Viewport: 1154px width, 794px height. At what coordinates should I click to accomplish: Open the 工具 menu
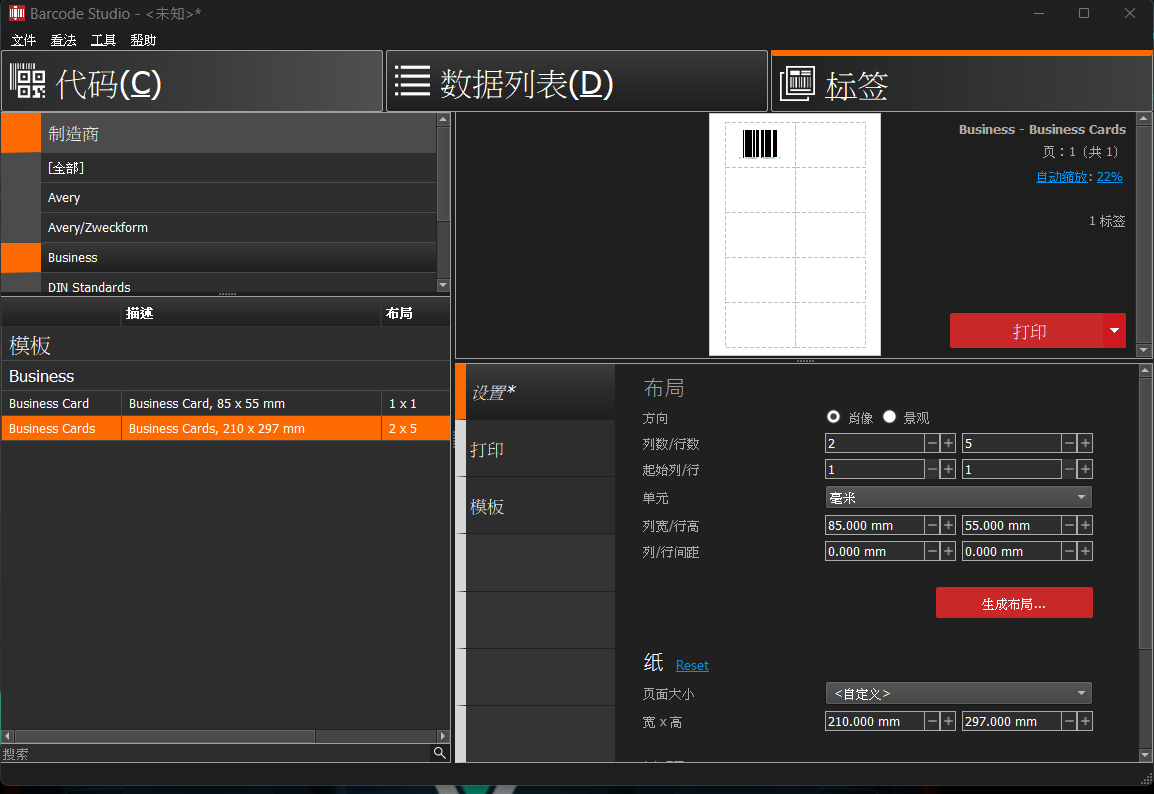pyautogui.click(x=103, y=40)
